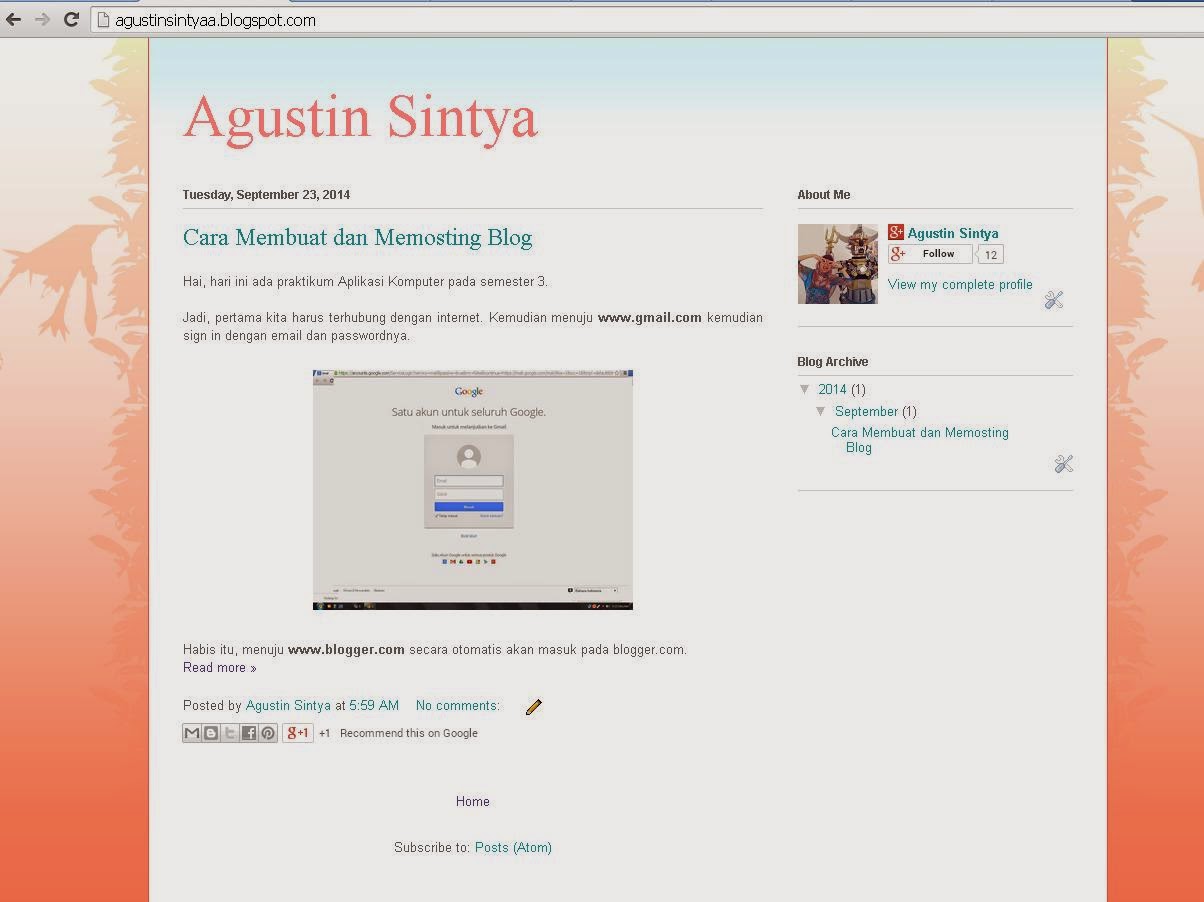The width and height of the screenshot is (1204, 902).
Task: Click the page icon in the address bar
Action: (102, 20)
